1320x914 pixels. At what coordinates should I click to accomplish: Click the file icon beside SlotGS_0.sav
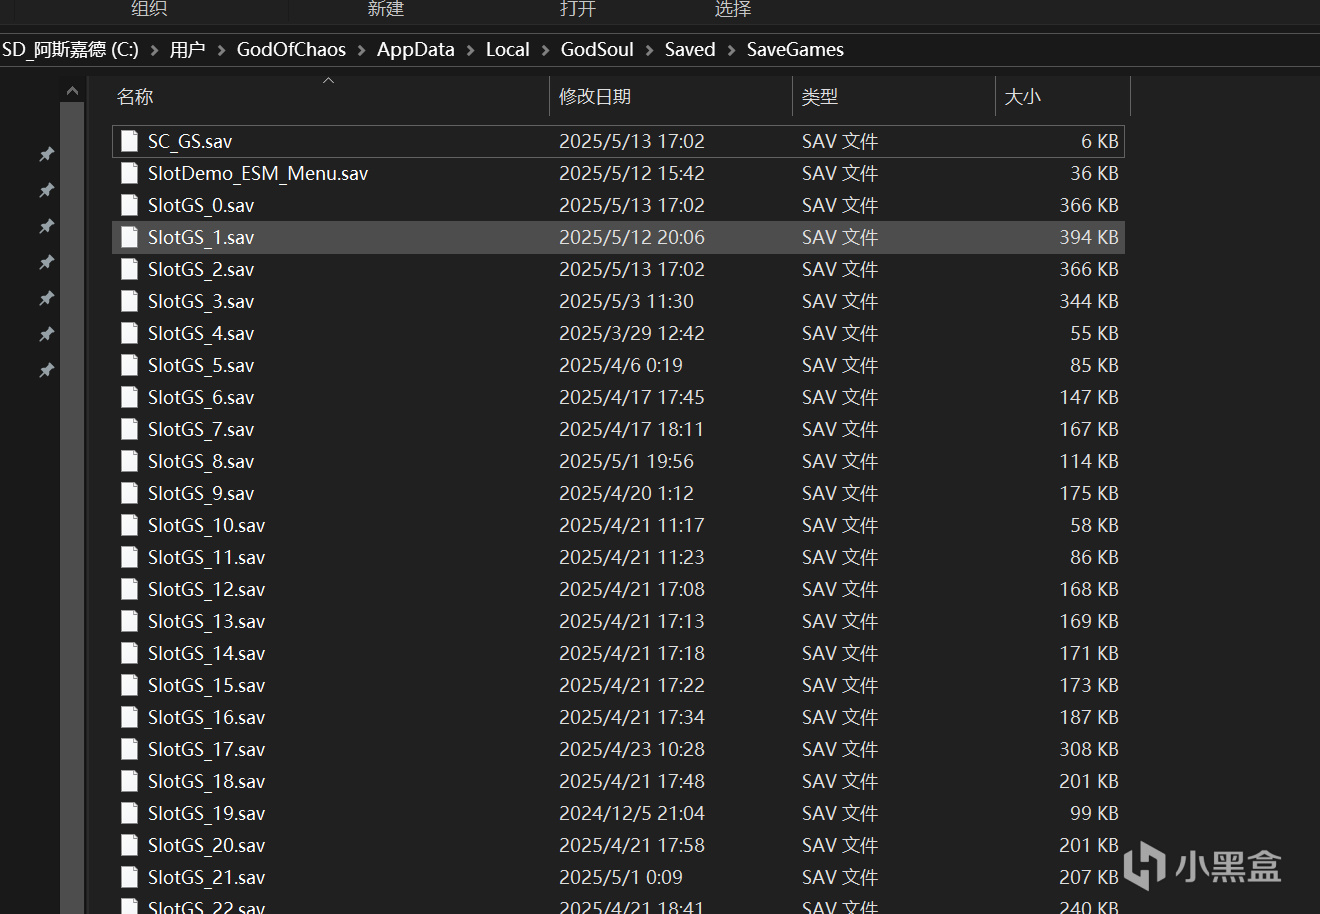129,205
